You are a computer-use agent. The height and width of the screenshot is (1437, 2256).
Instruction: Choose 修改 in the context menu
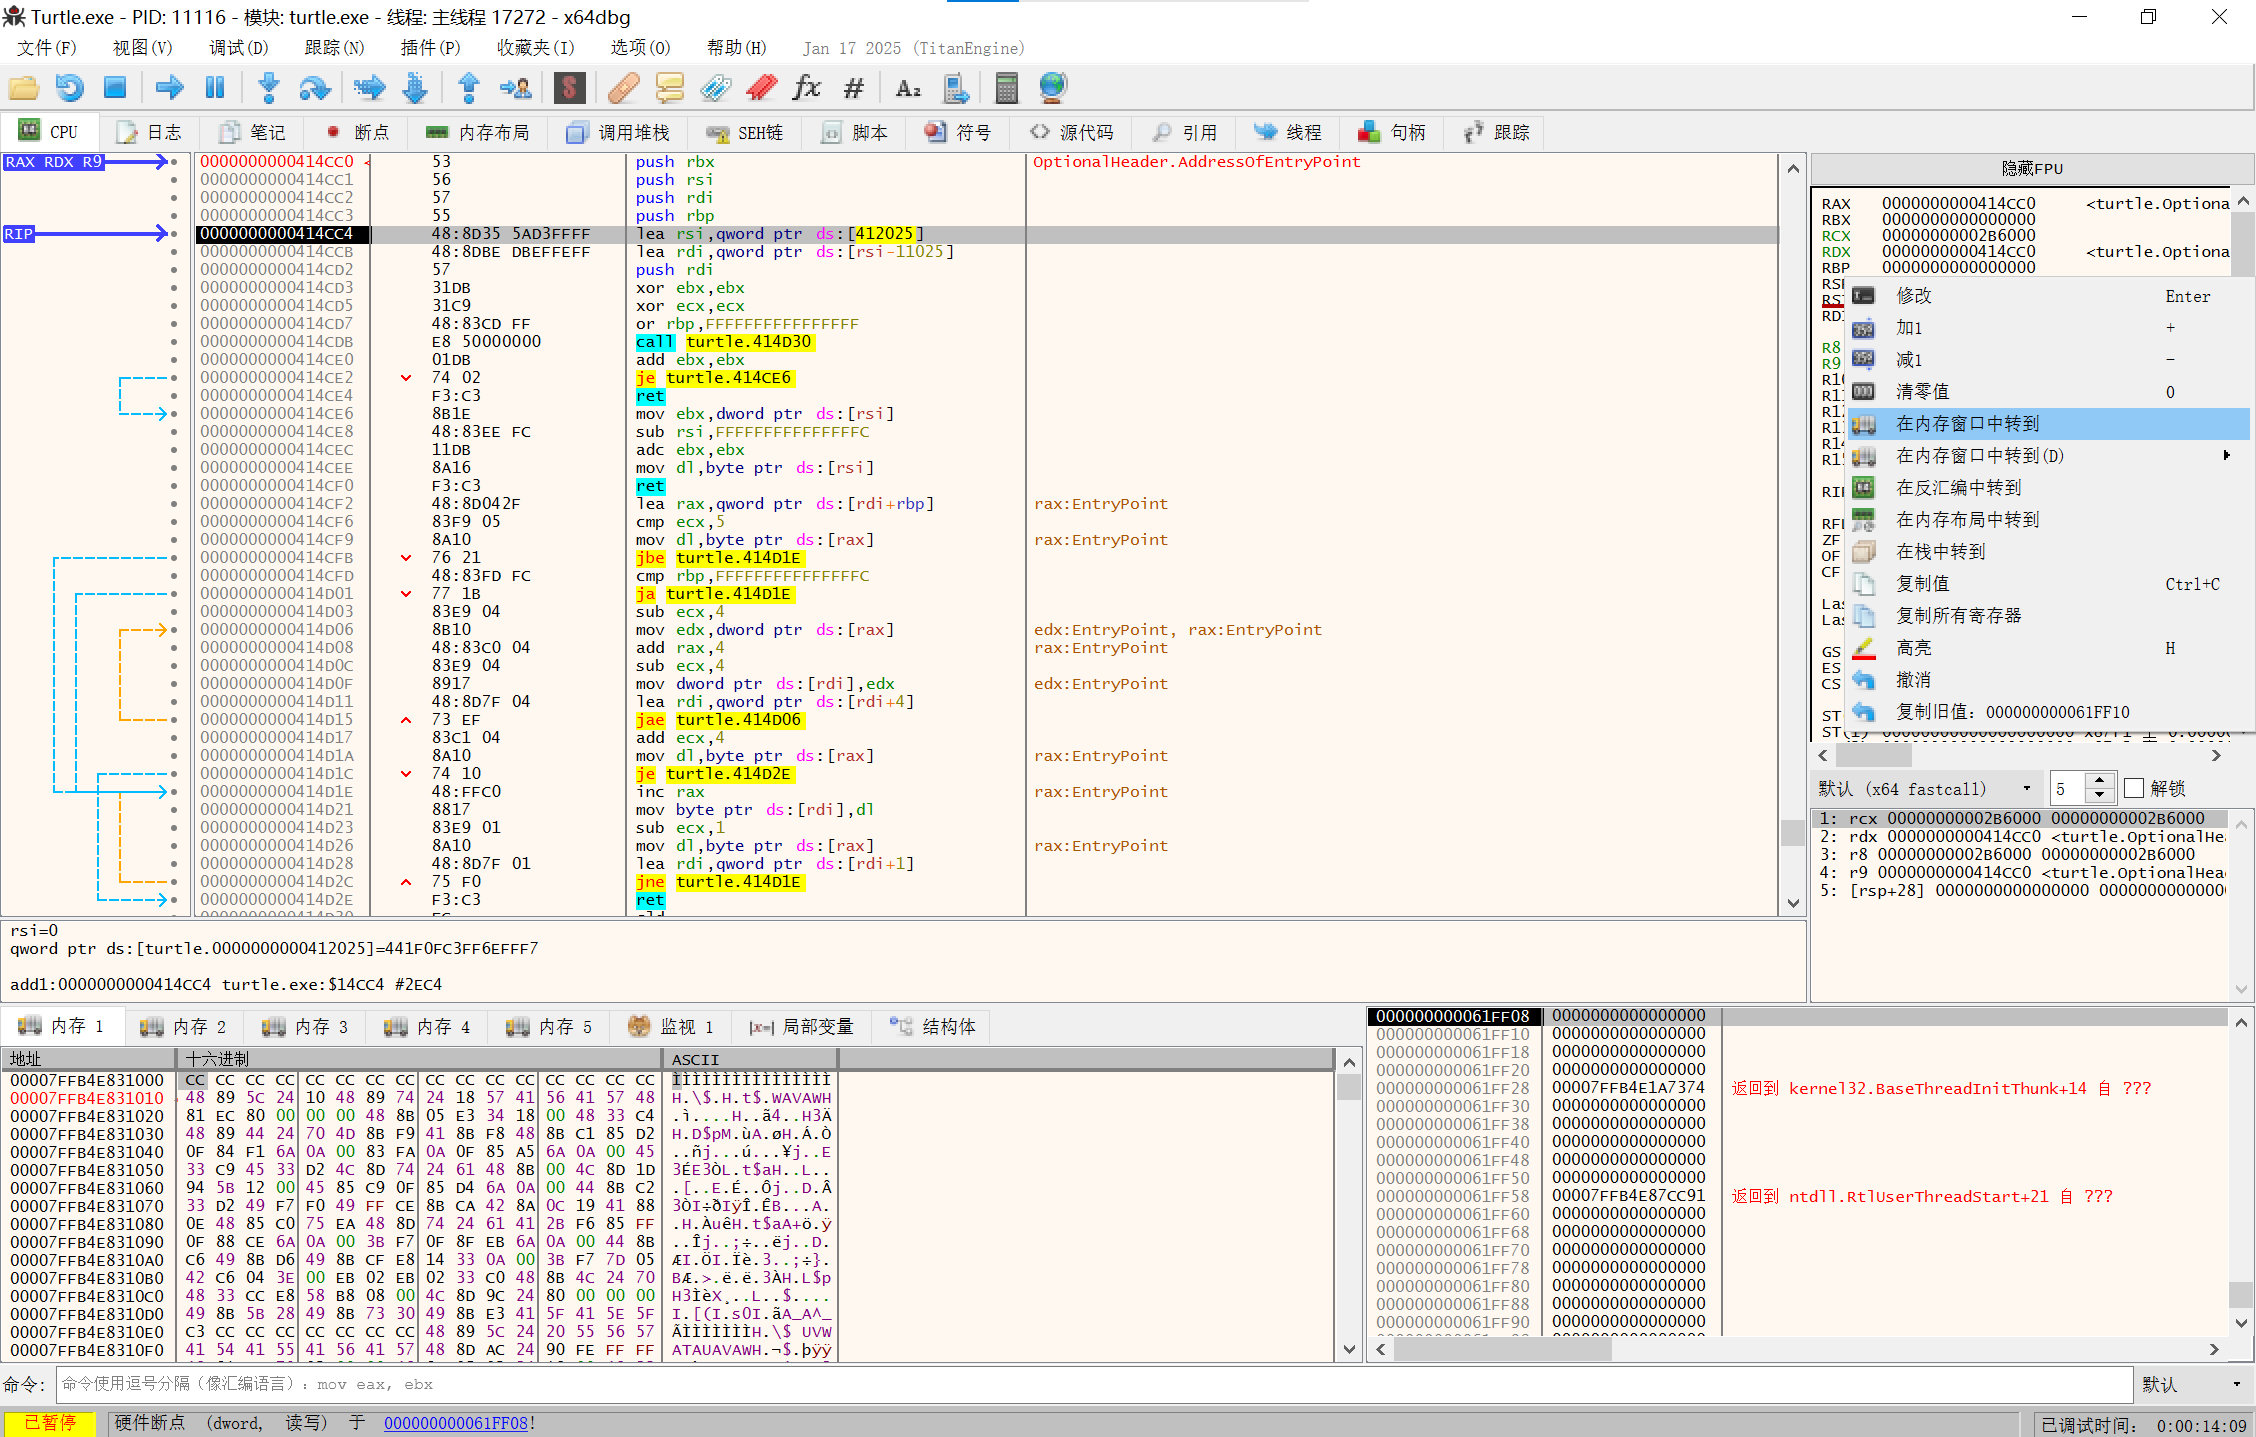[2048, 296]
